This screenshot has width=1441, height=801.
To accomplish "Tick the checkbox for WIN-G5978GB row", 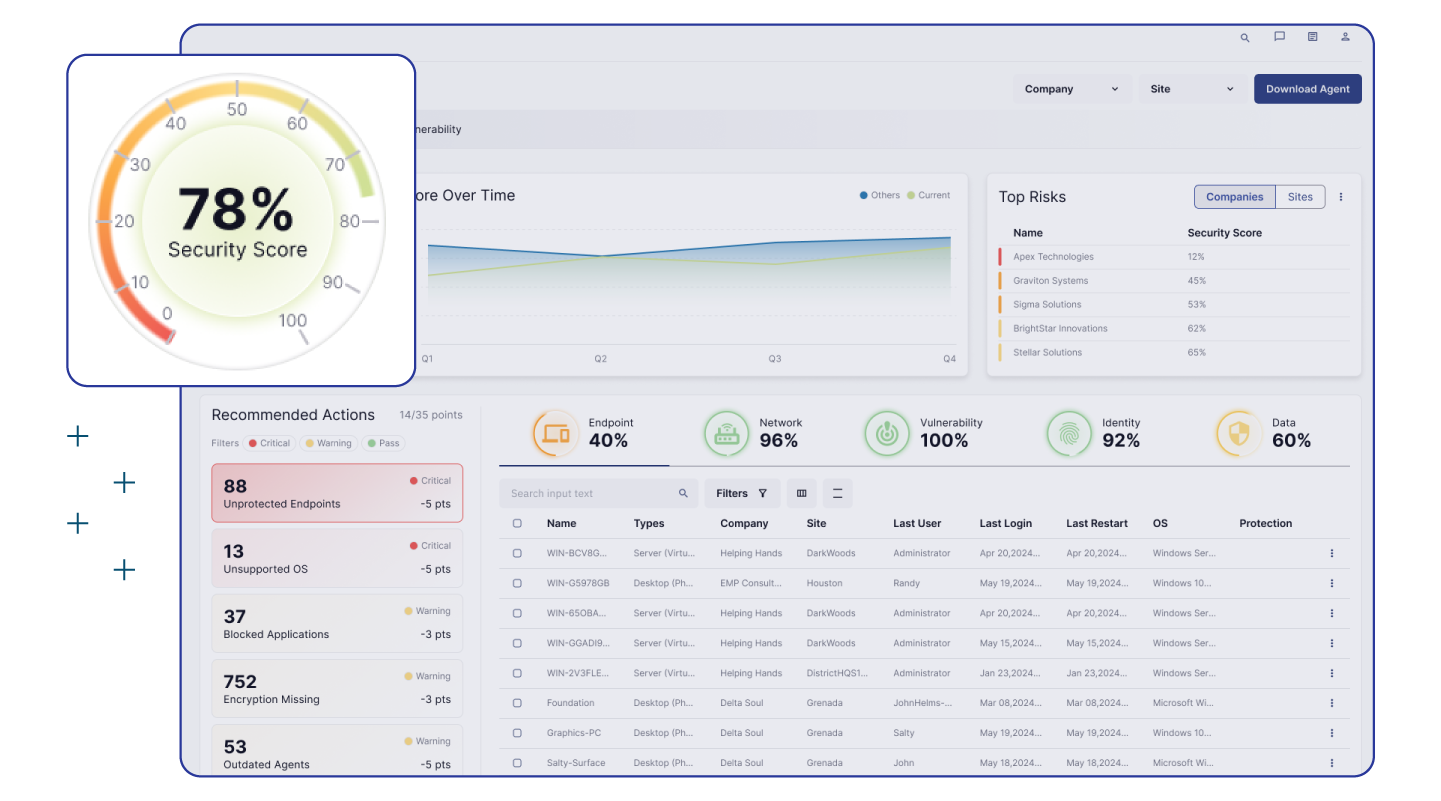I will [x=517, y=583].
